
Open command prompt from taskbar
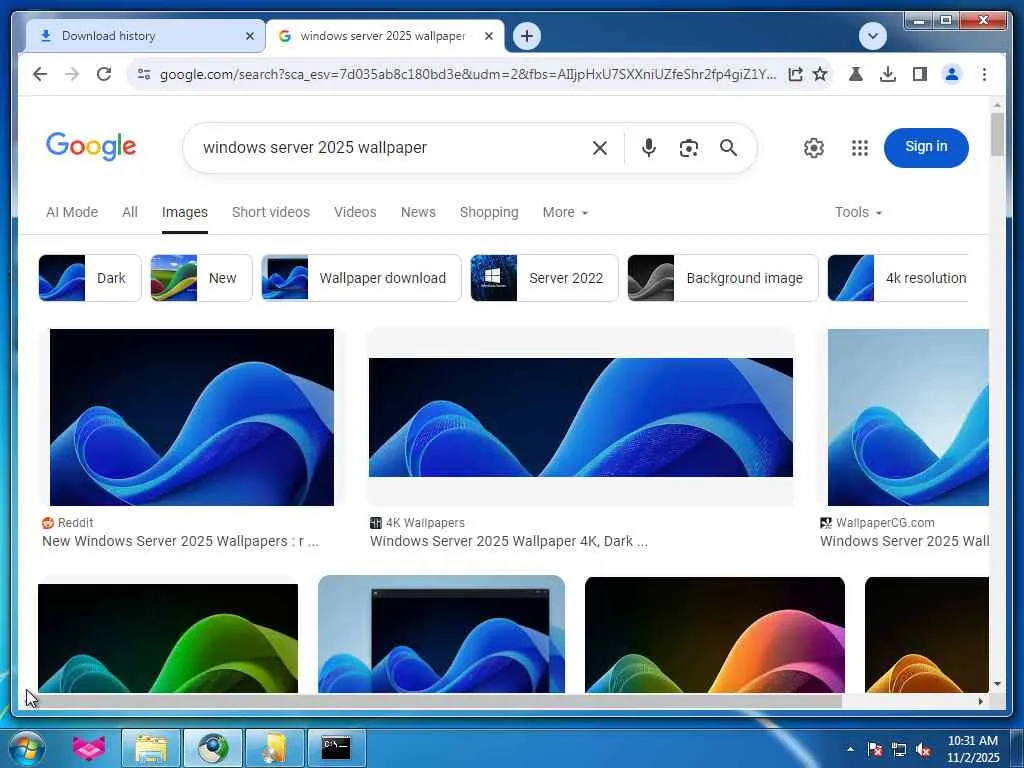[336, 748]
